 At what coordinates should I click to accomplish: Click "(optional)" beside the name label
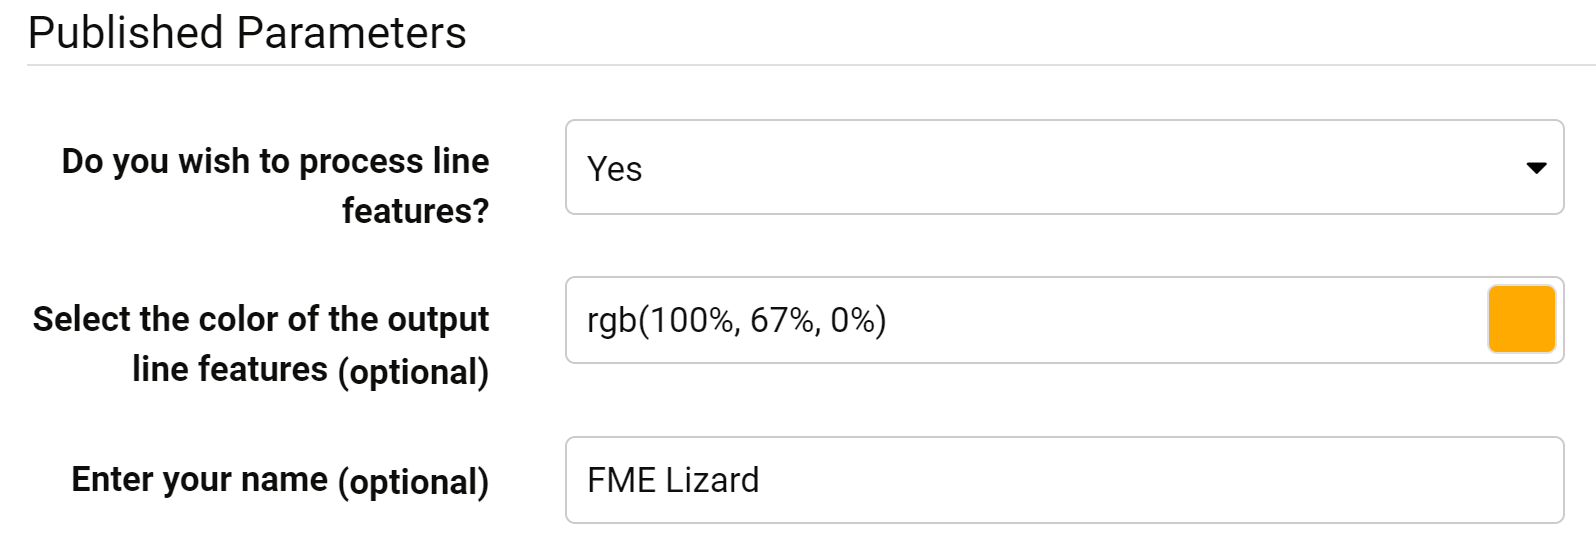click(413, 481)
